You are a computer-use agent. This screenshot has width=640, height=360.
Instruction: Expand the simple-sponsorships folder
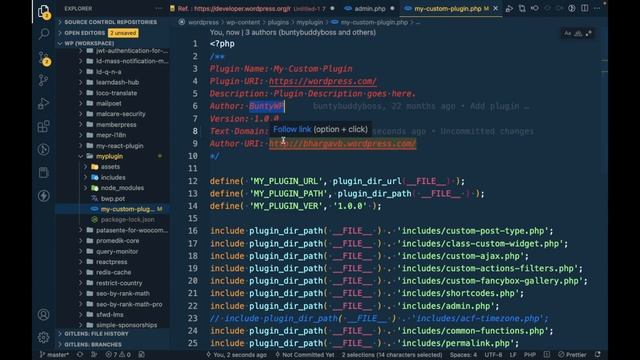pos(127,325)
